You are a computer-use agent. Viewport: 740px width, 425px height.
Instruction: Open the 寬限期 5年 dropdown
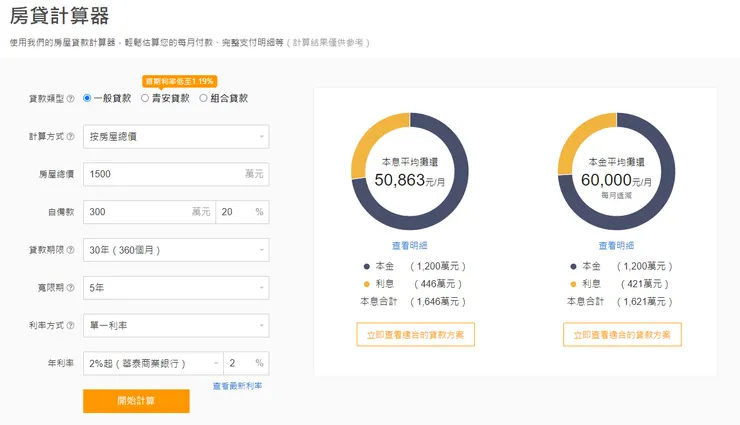(176, 287)
